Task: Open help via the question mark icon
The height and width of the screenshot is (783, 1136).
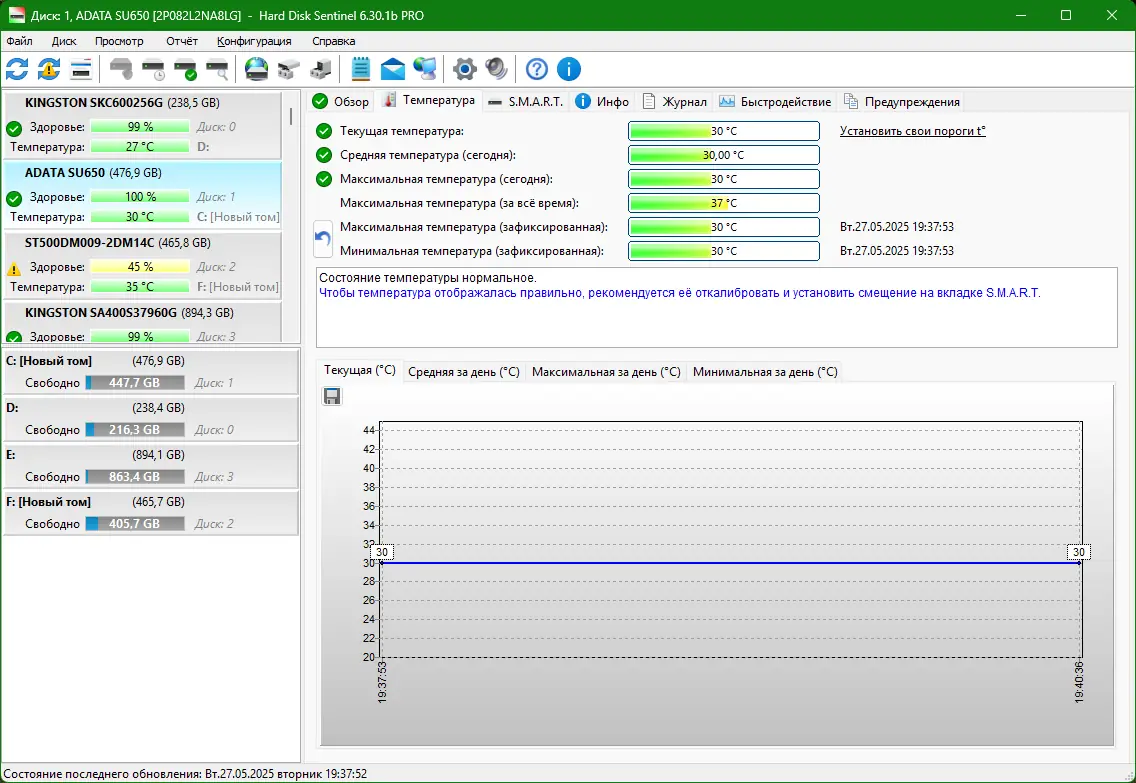Action: click(x=537, y=69)
